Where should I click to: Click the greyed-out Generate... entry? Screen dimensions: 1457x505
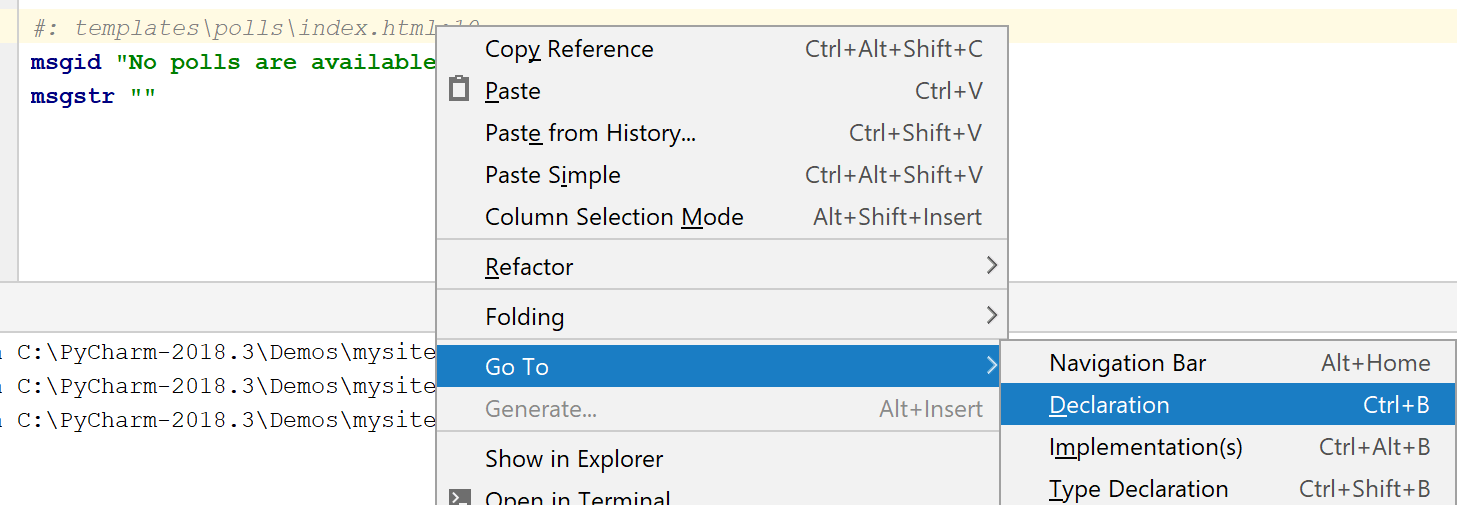coord(541,409)
